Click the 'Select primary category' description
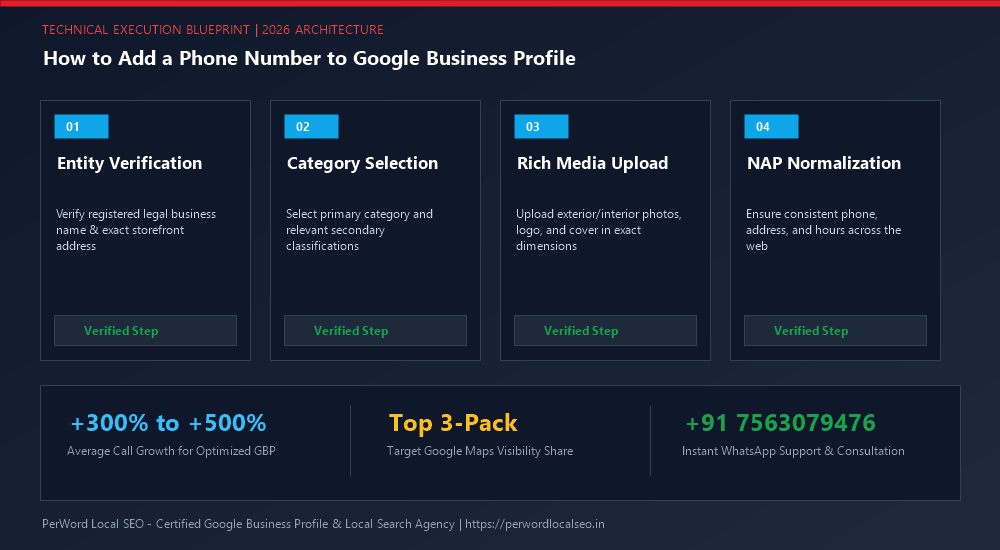Screen dimensions: 1000x550 point(359,230)
